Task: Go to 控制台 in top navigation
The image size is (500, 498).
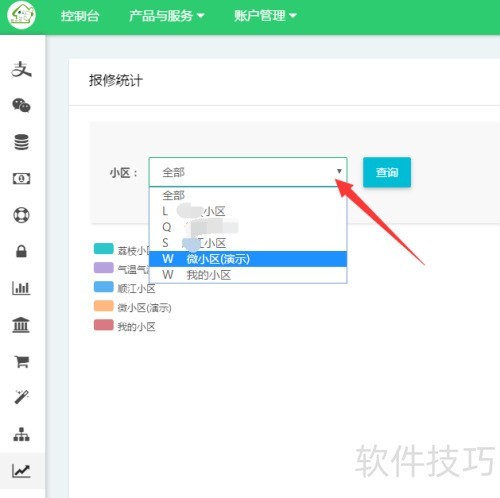Action: [x=80, y=16]
